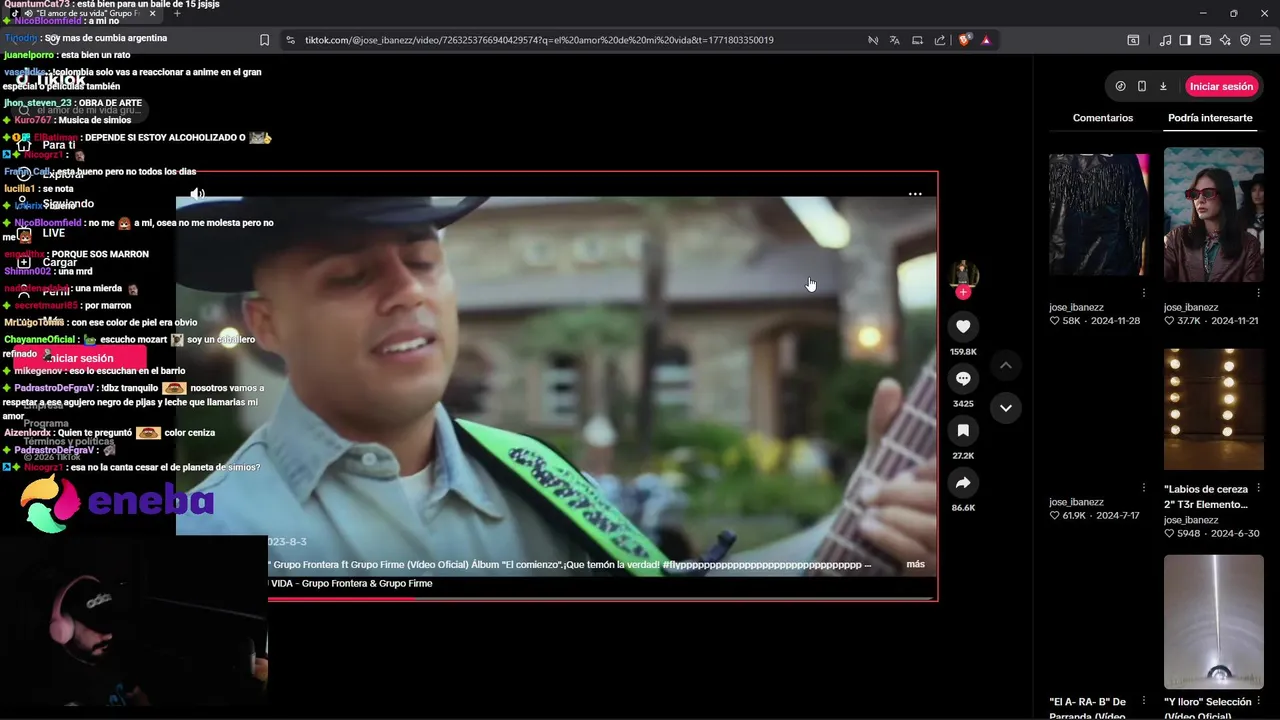
Task: Open comments via the speech bubble icon
Action: pos(963,378)
